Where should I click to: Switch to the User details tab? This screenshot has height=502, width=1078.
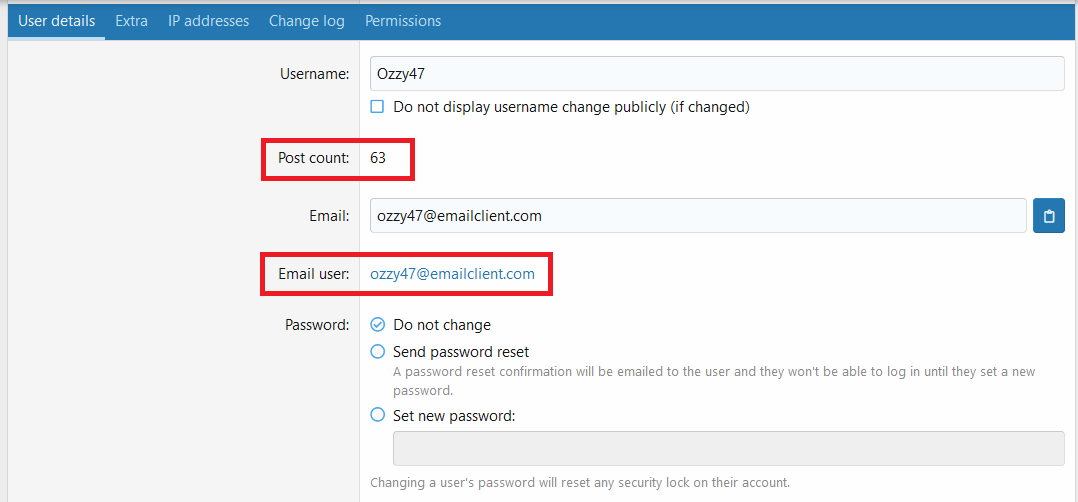pyautogui.click(x=57, y=21)
